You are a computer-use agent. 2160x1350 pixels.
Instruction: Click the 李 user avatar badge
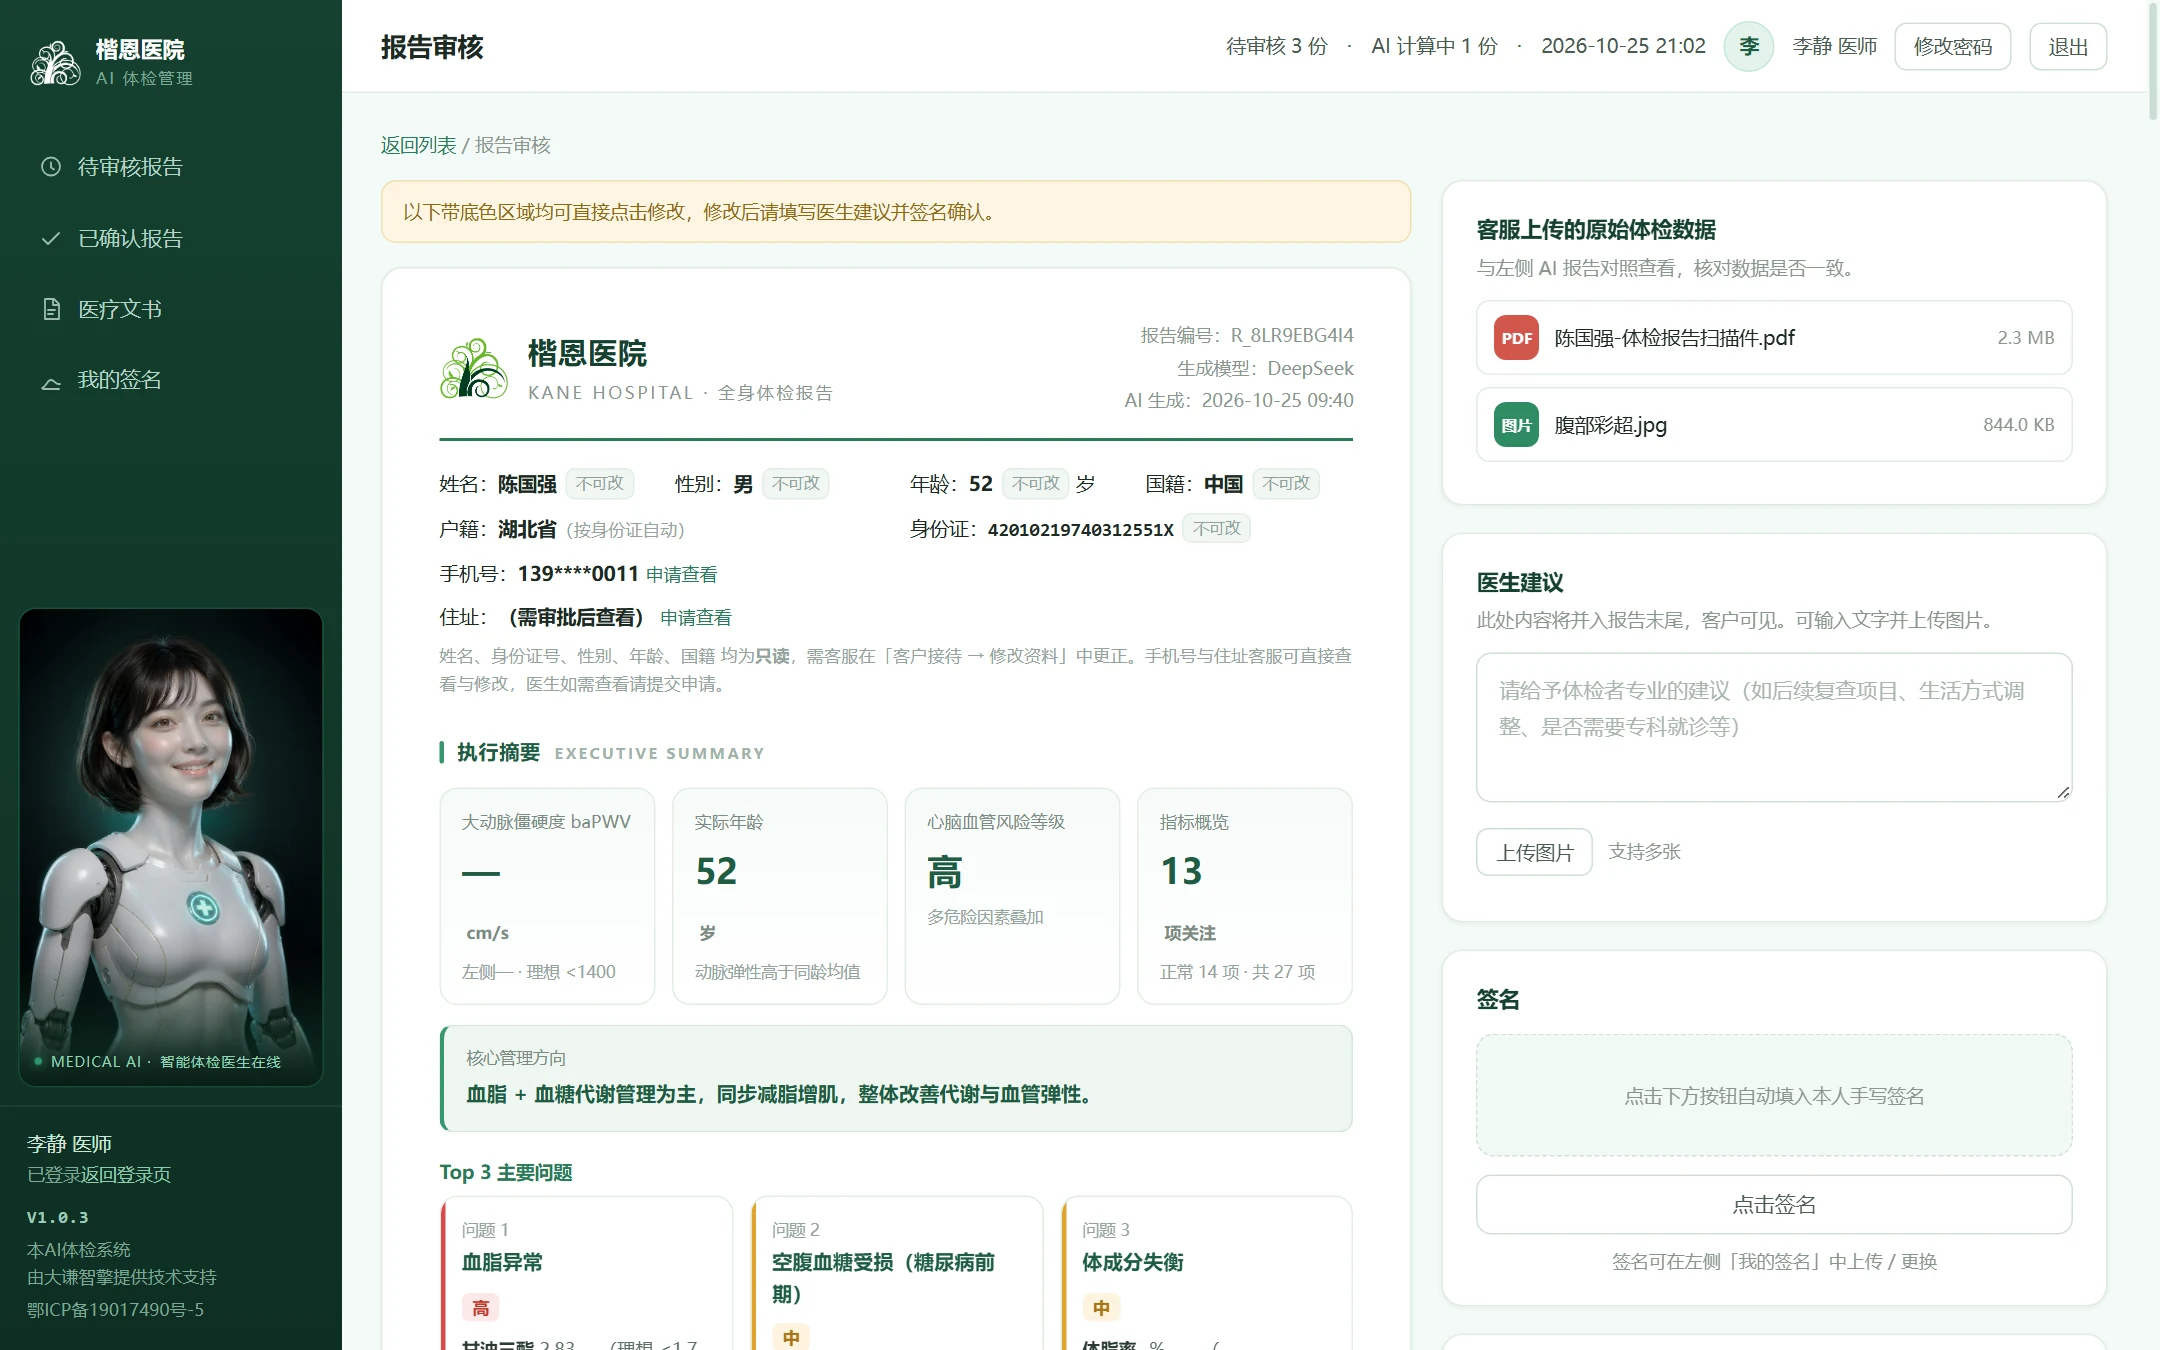pyautogui.click(x=1749, y=47)
